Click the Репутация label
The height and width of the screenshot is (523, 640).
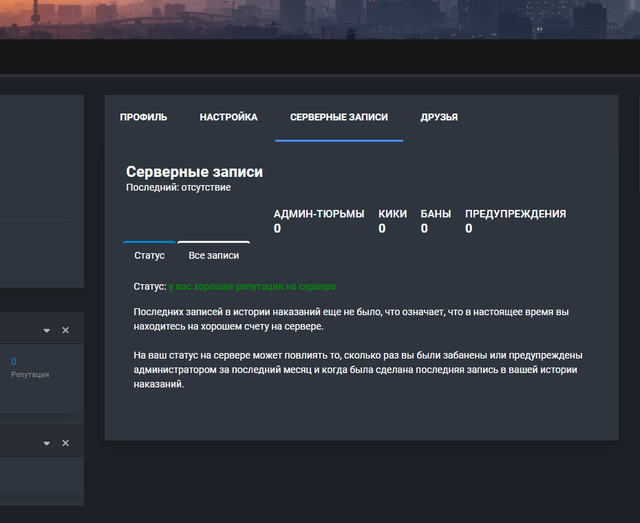point(30,374)
